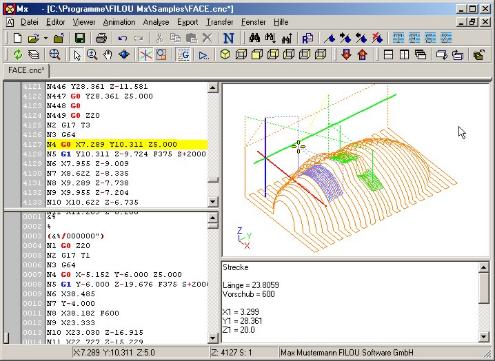Select the zoom magnifier tool
Image resolution: width=495 pixels, height=361 pixels.
click(x=92, y=54)
